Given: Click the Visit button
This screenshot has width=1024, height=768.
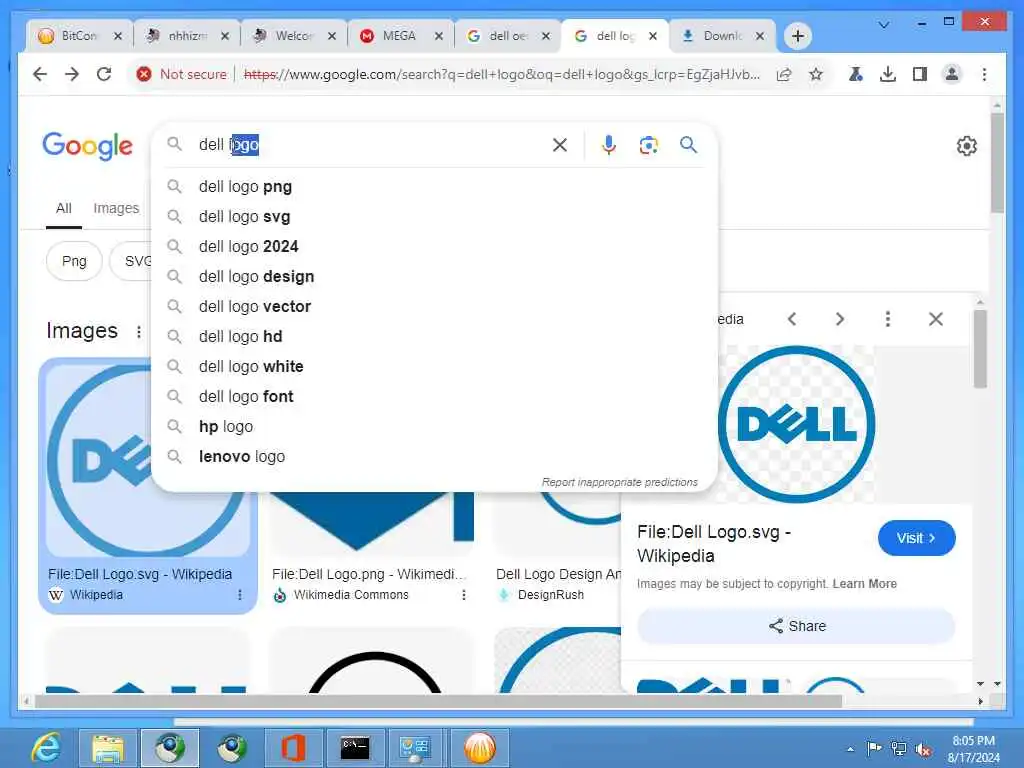Looking at the screenshot, I should (x=916, y=538).
